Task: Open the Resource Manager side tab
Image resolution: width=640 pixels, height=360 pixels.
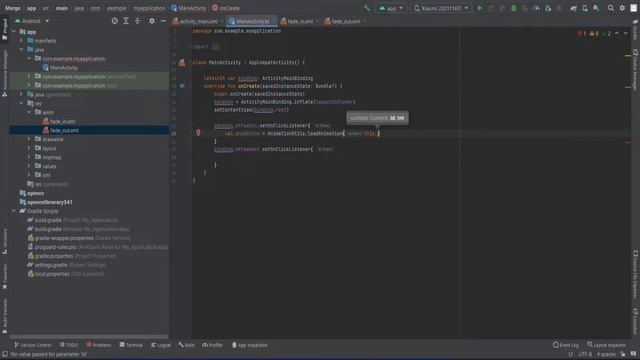Action: (x=4, y=73)
